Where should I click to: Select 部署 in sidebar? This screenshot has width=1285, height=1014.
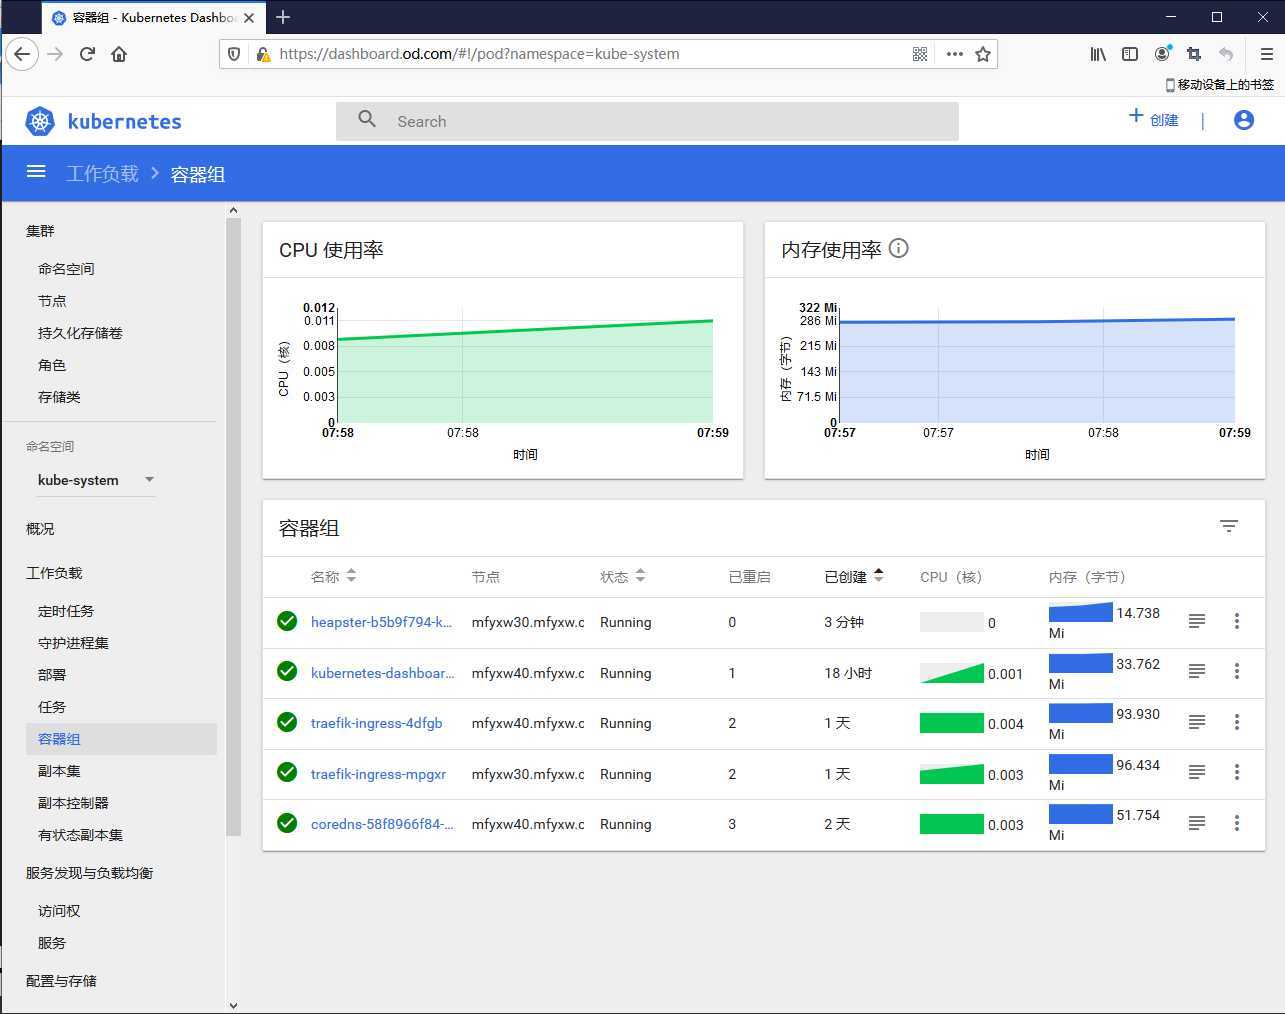[52, 675]
